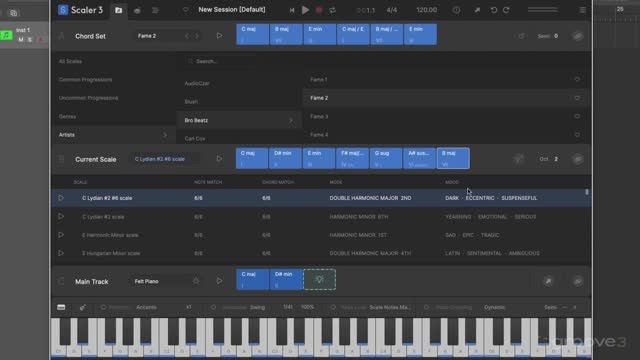Click the tool icon next to keyboard icon

click(82, 307)
